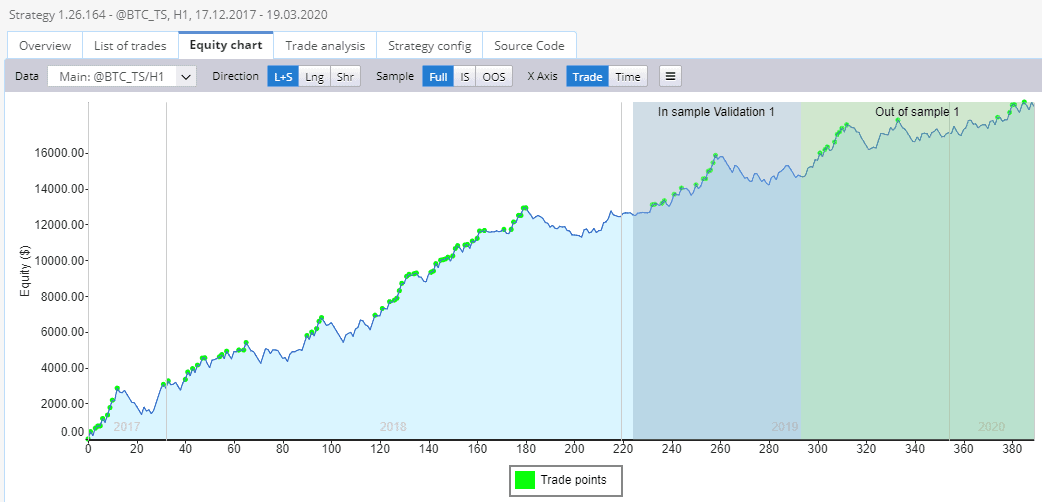This screenshot has height=502, width=1042.
Task: Click the 100 trade axis tick label
Action: [331, 448]
